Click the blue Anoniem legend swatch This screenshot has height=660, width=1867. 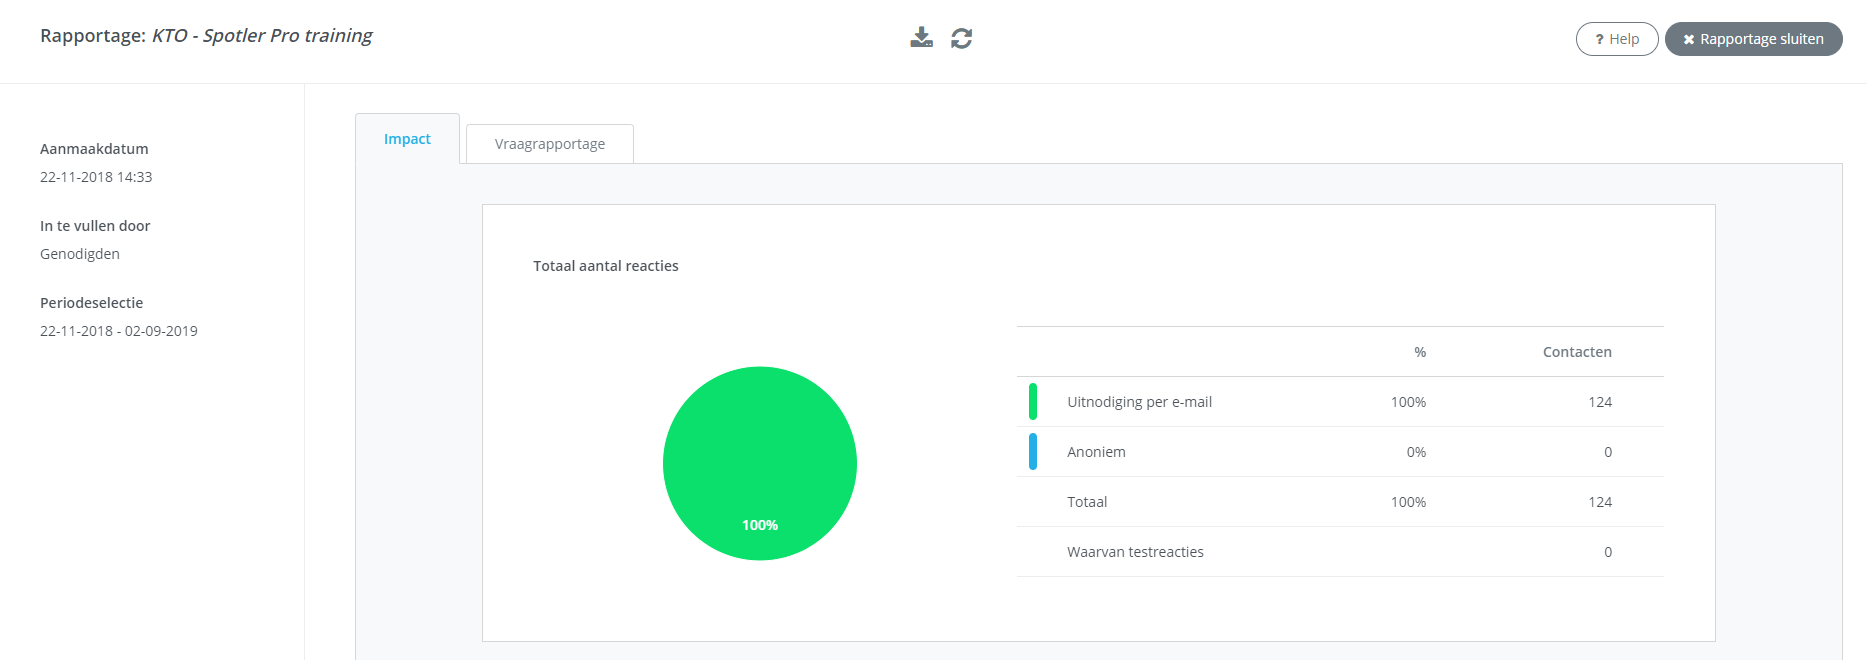(x=1033, y=452)
